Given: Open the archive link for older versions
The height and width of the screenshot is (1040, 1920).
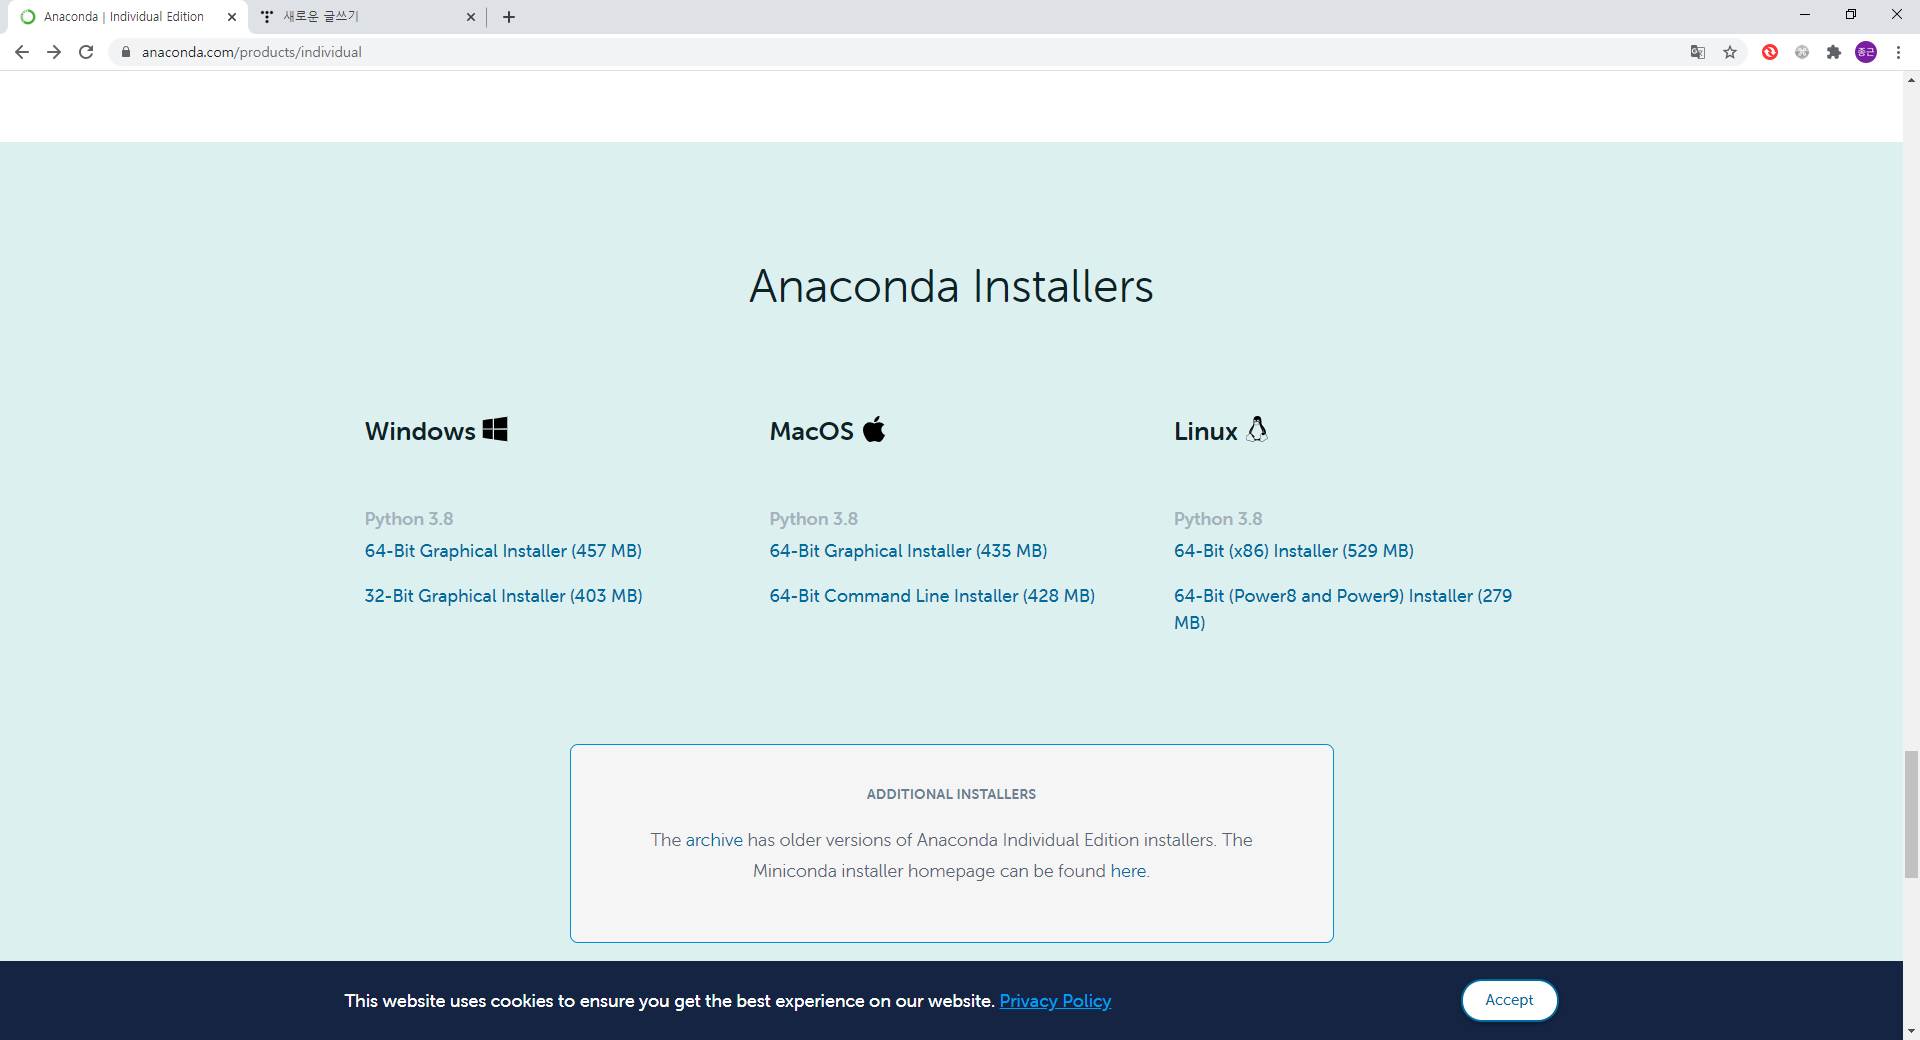Looking at the screenshot, I should click(x=714, y=840).
